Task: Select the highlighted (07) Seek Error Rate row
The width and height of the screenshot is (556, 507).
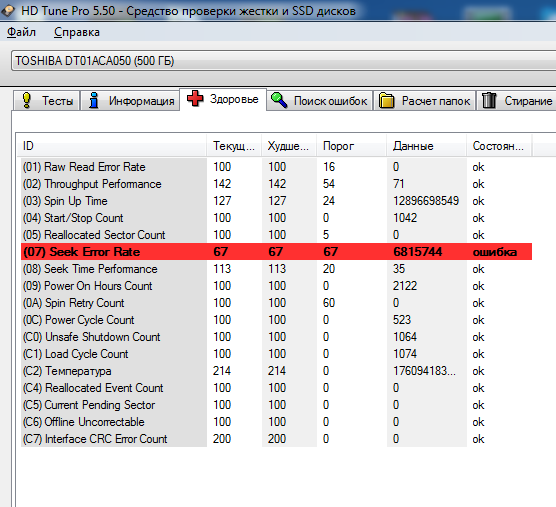Action: point(277,252)
